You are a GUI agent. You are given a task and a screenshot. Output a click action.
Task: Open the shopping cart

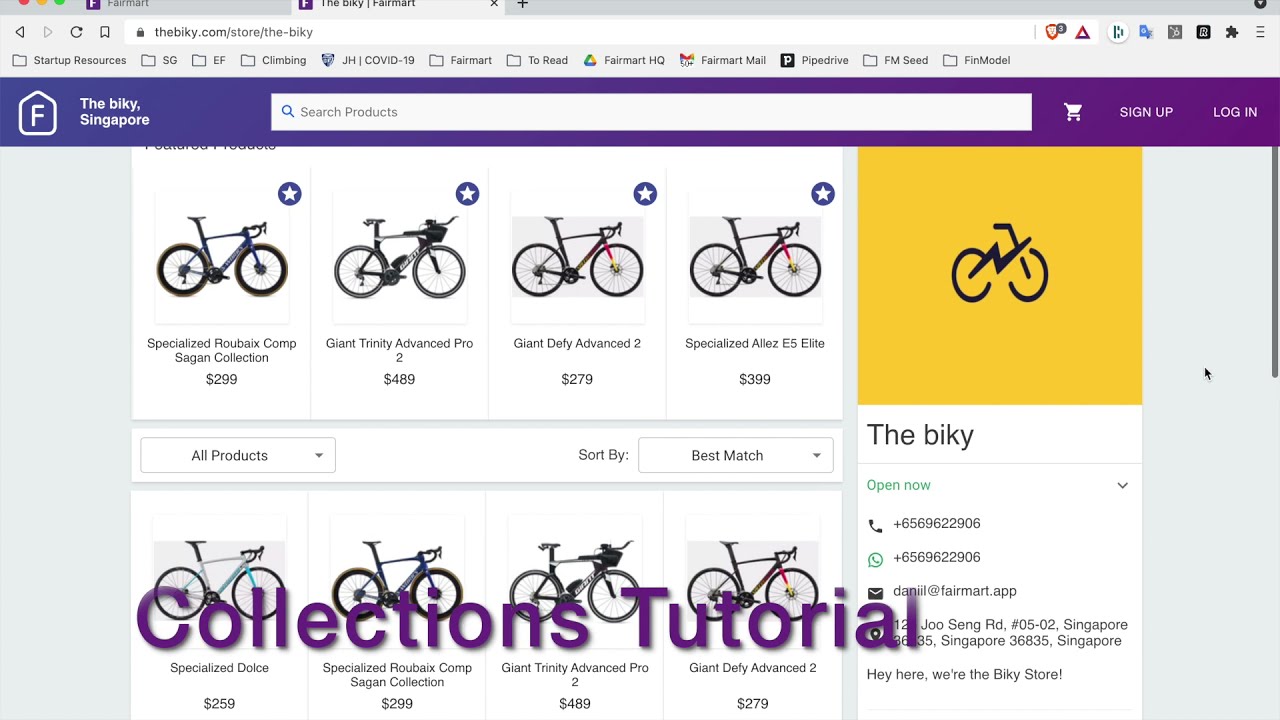pos(1073,112)
